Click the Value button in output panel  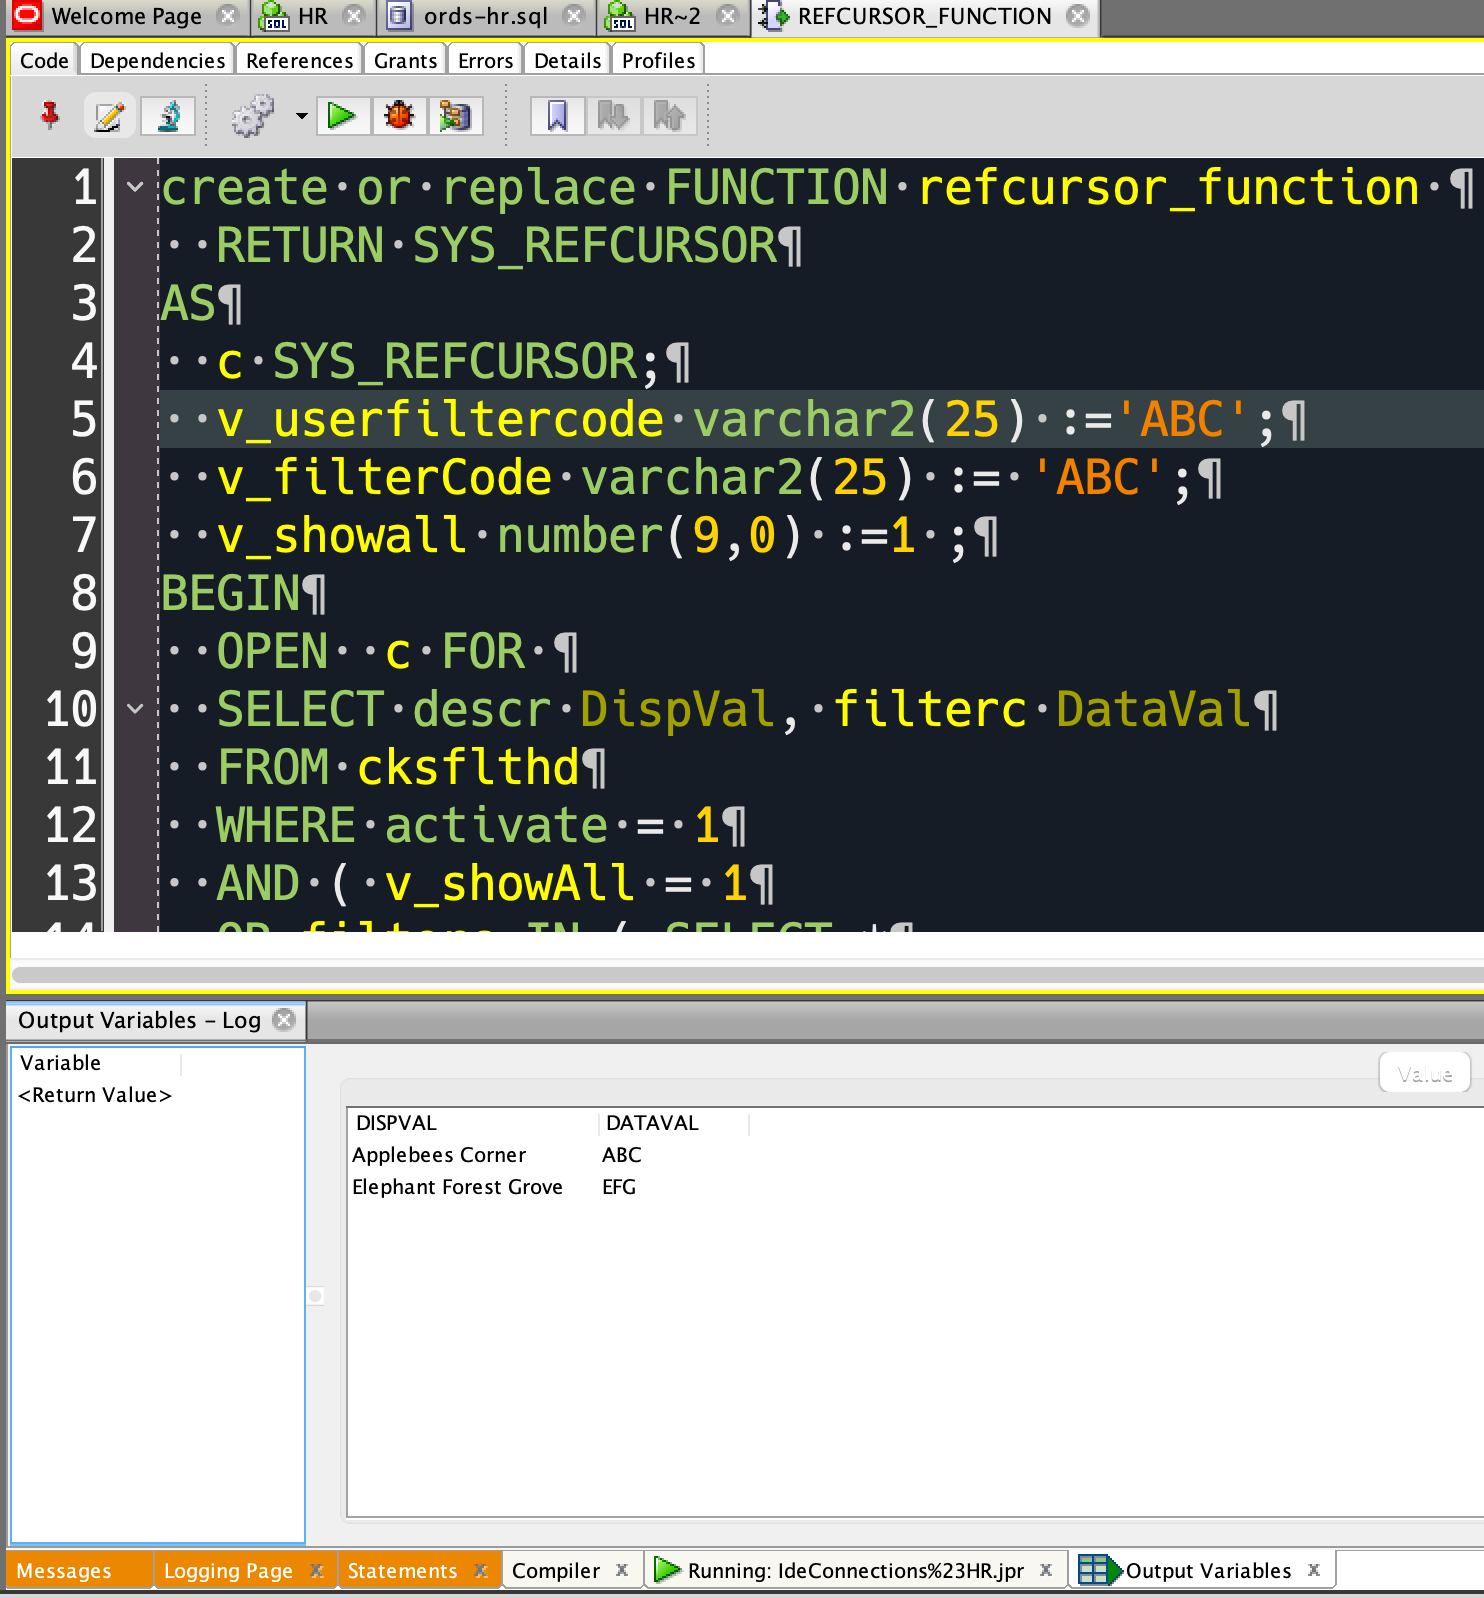click(x=1424, y=1073)
